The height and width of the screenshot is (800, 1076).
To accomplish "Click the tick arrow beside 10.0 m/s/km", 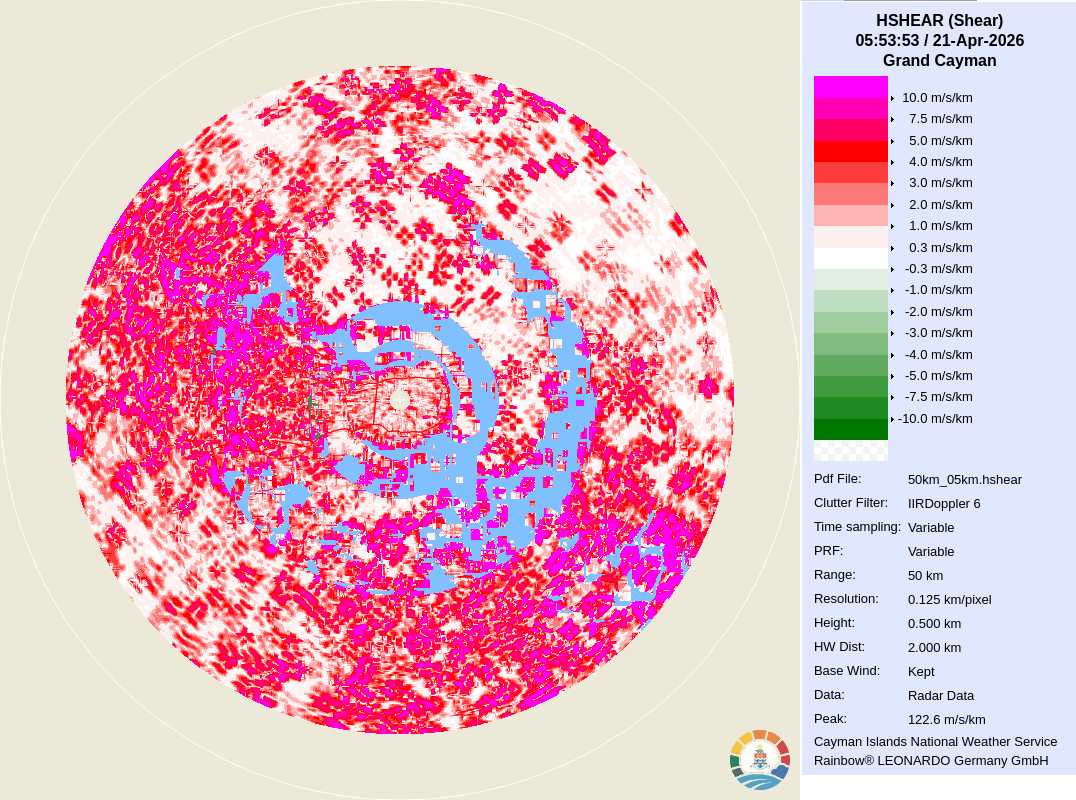I will coord(892,98).
